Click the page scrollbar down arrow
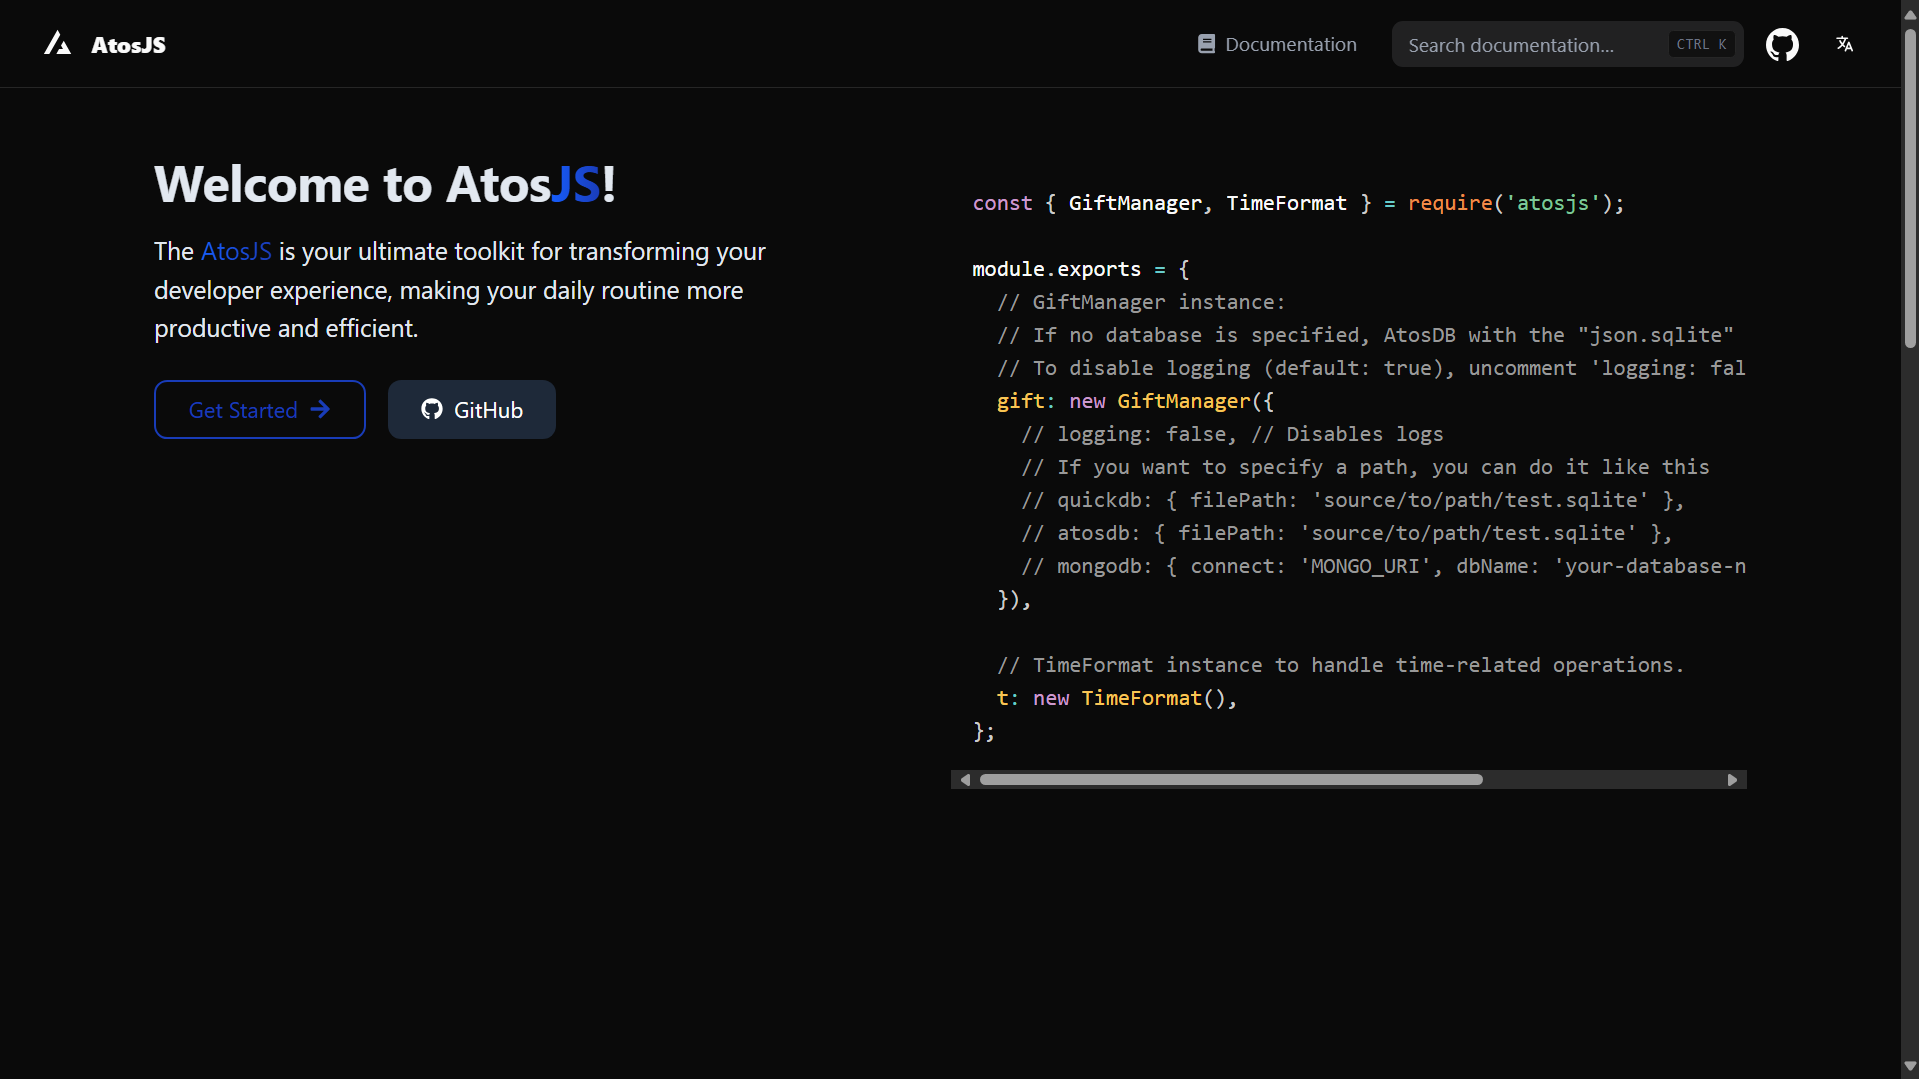The height and width of the screenshot is (1079, 1919). click(x=1910, y=1066)
